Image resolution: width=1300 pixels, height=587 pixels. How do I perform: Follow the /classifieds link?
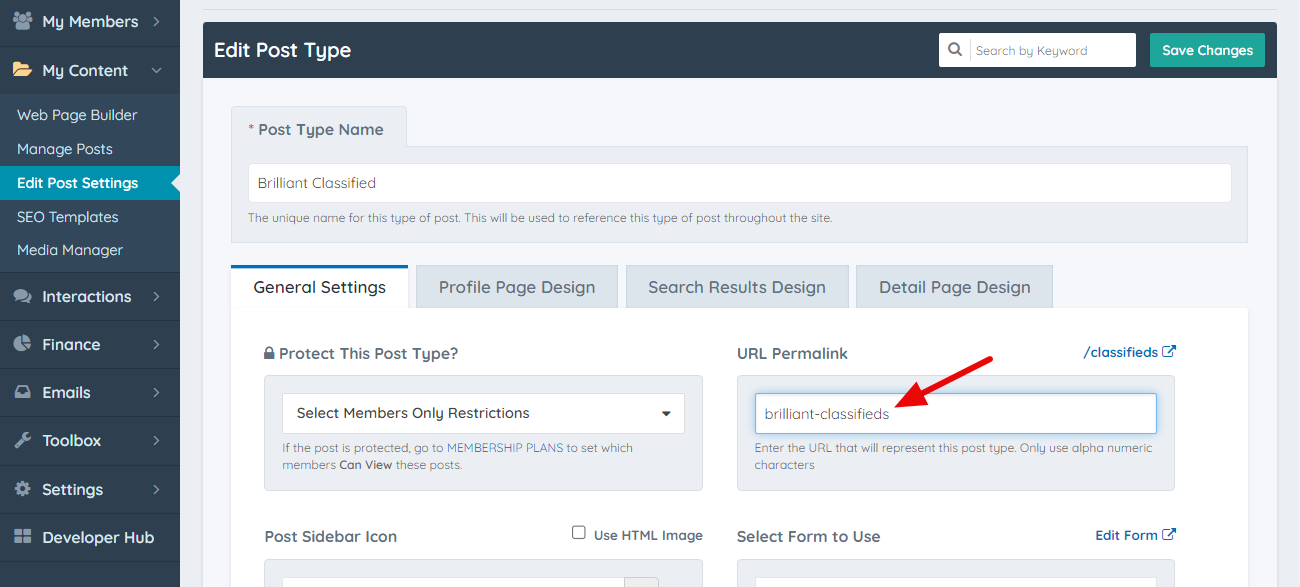pyautogui.click(x=1120, y=352)
